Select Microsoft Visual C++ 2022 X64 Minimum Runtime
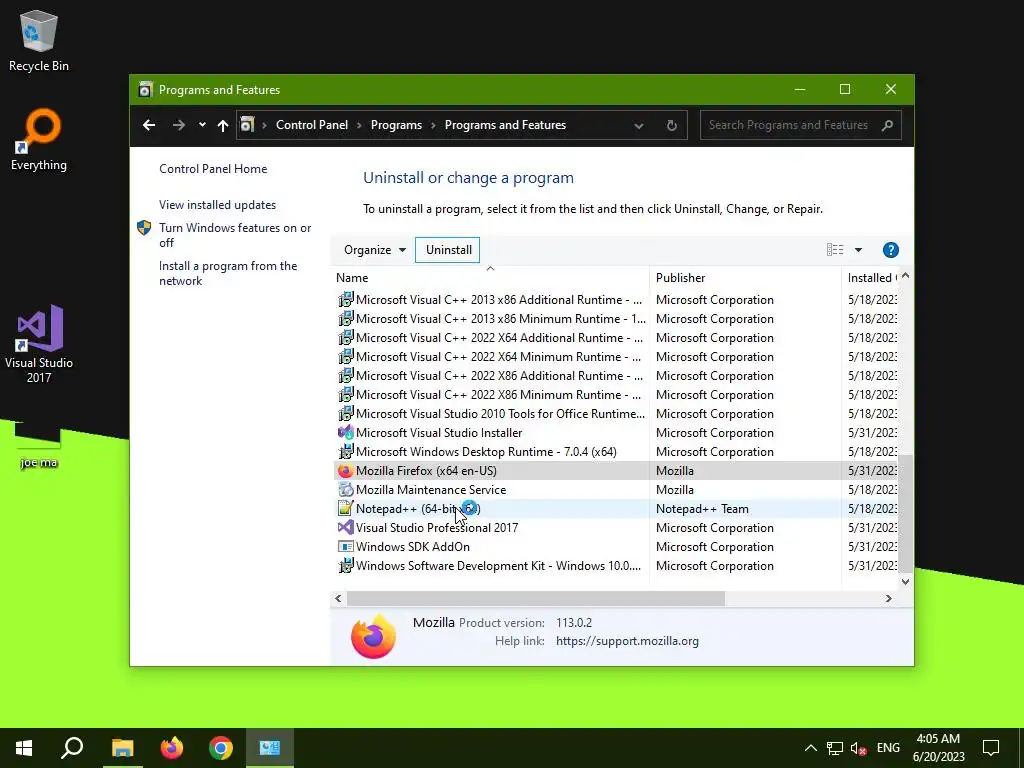The height and width of the screenshot is (768, 1024). pos(615,357)
